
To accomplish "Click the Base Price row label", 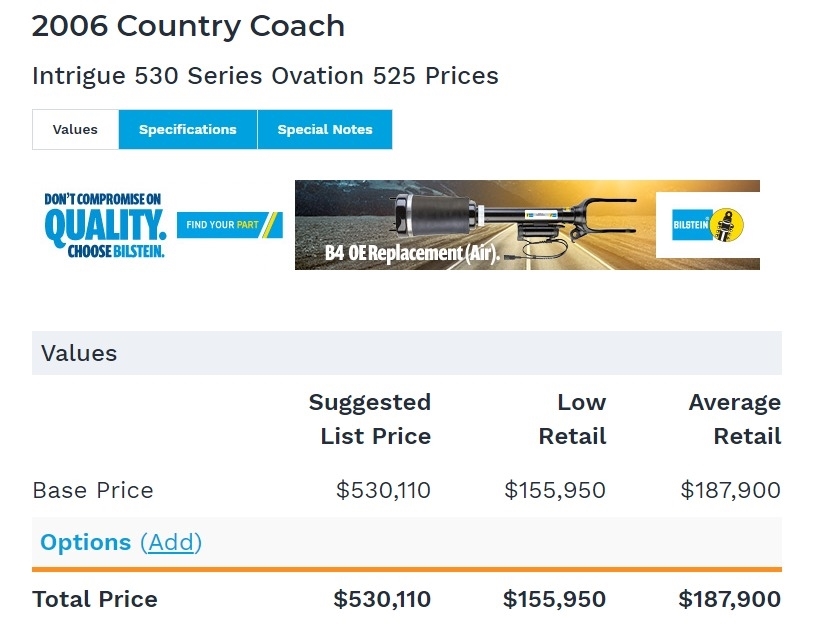I will click(x=93, y=490).
